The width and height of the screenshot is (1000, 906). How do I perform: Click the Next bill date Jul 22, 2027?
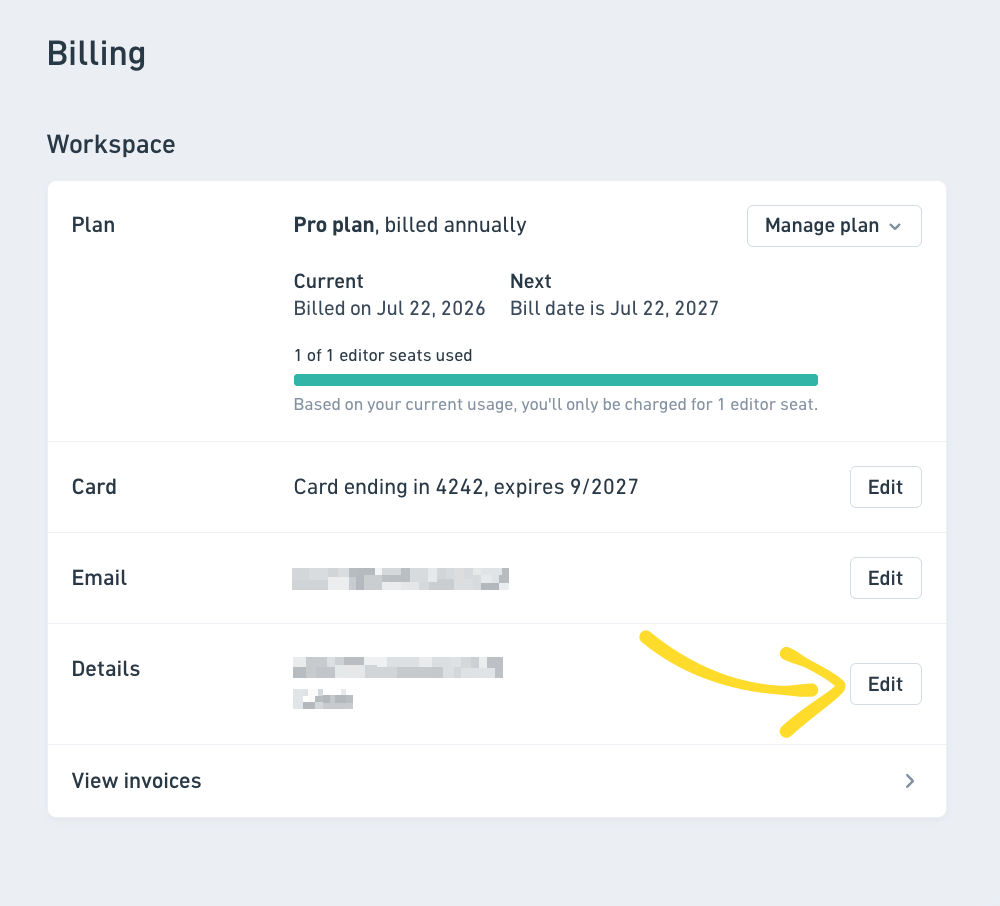click(x=614, y=309)
